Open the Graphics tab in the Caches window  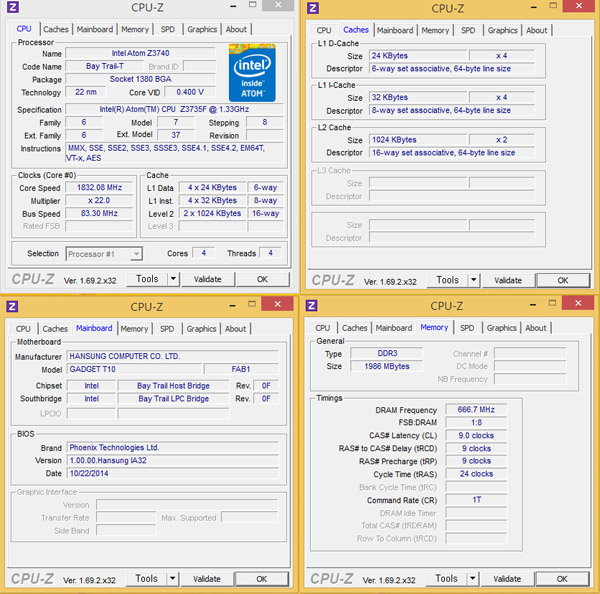coord(502,30)
